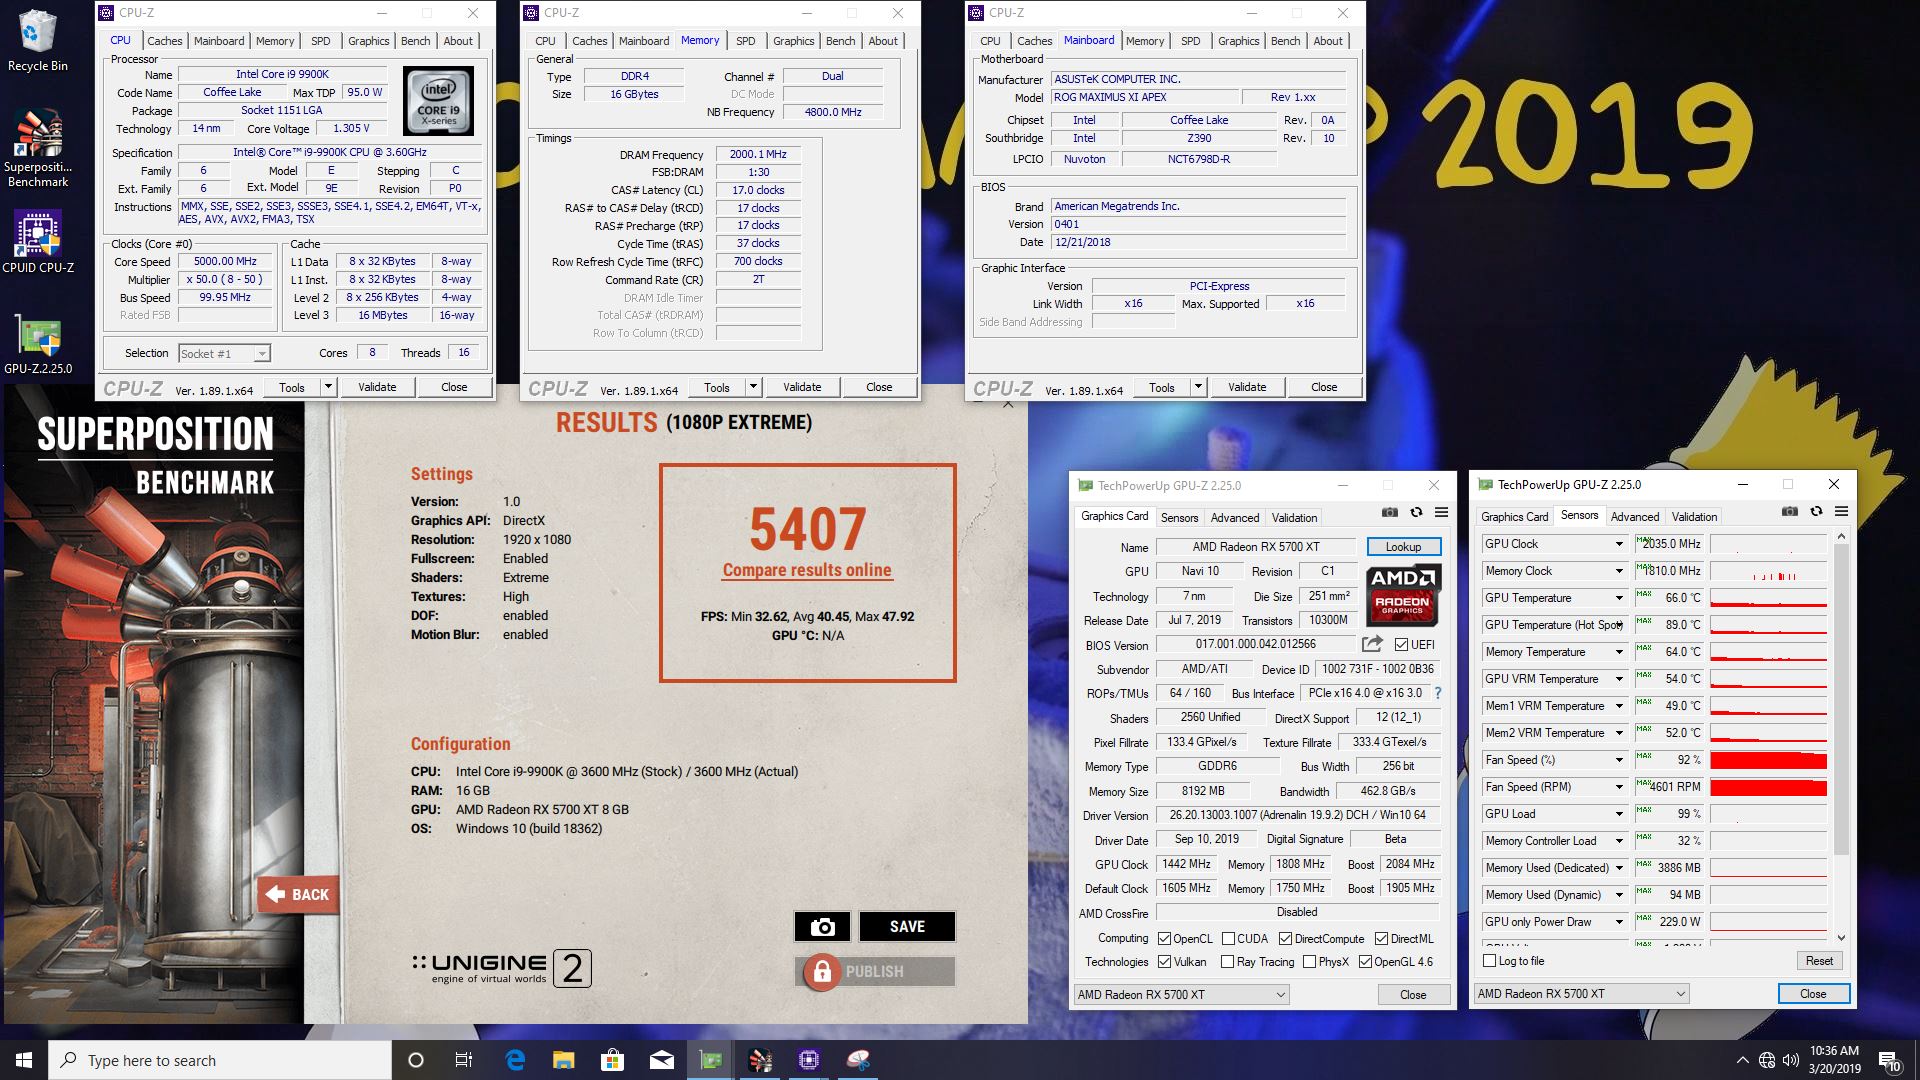The height and width of the screenshot is (1080, 1920).
Task: Open the GPU Temperature sensor dropdown
Action: click(1619, 598)
